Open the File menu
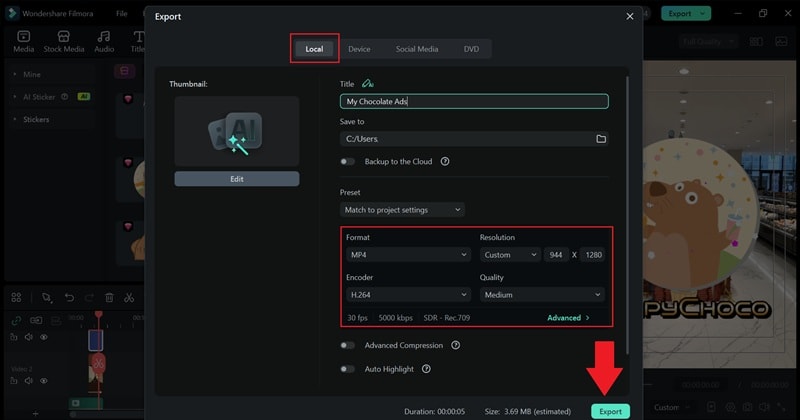 [121, 13]
